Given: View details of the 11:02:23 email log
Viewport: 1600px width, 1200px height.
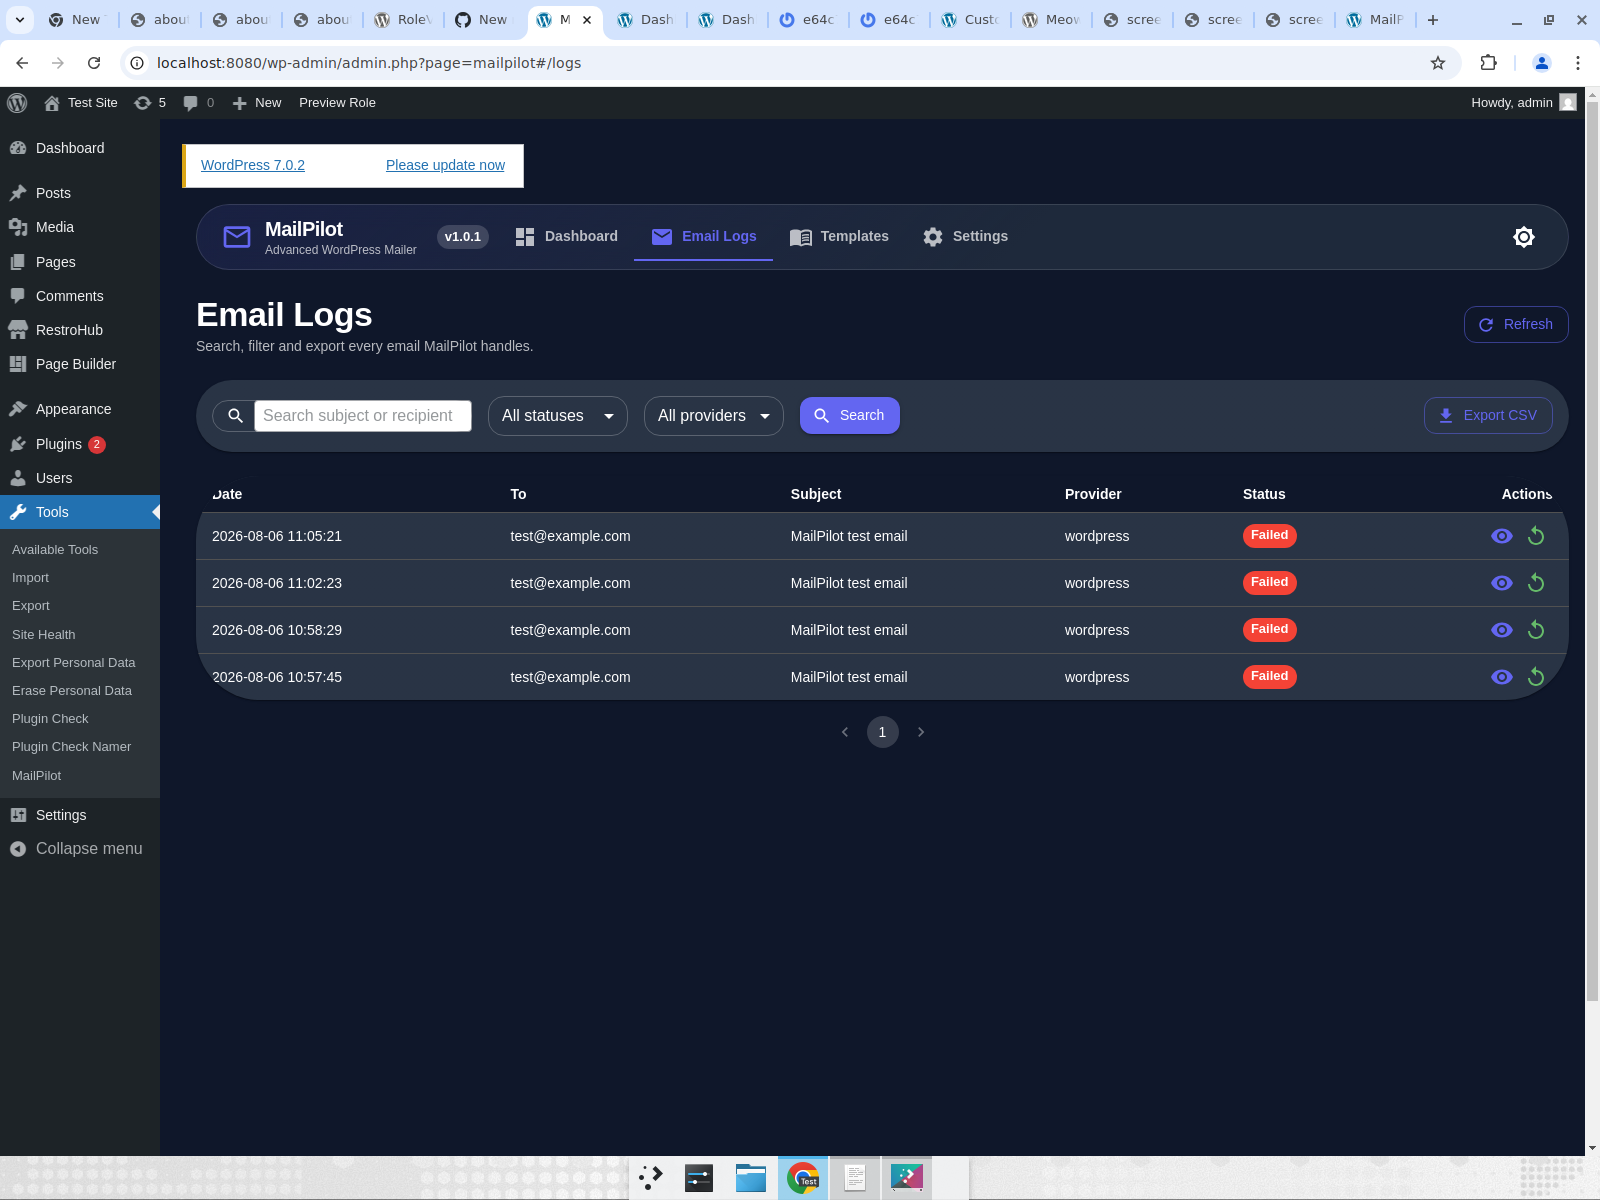Looking at the screenshot, I should click(1502, 583).
